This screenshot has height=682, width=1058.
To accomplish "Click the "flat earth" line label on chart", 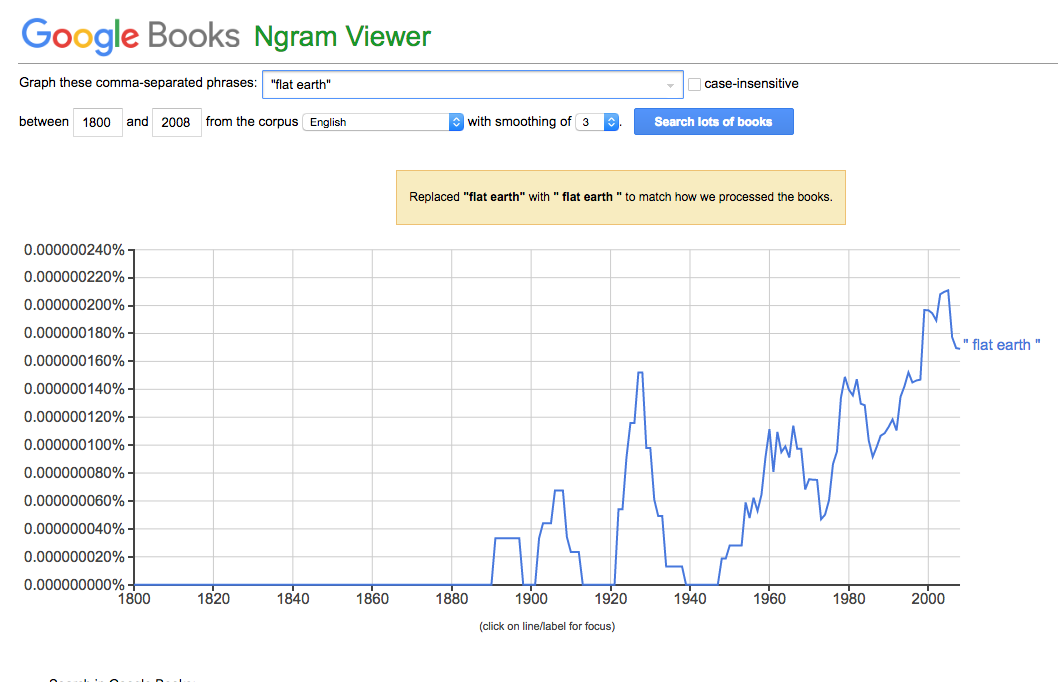I will click(x=1001, y=345).
